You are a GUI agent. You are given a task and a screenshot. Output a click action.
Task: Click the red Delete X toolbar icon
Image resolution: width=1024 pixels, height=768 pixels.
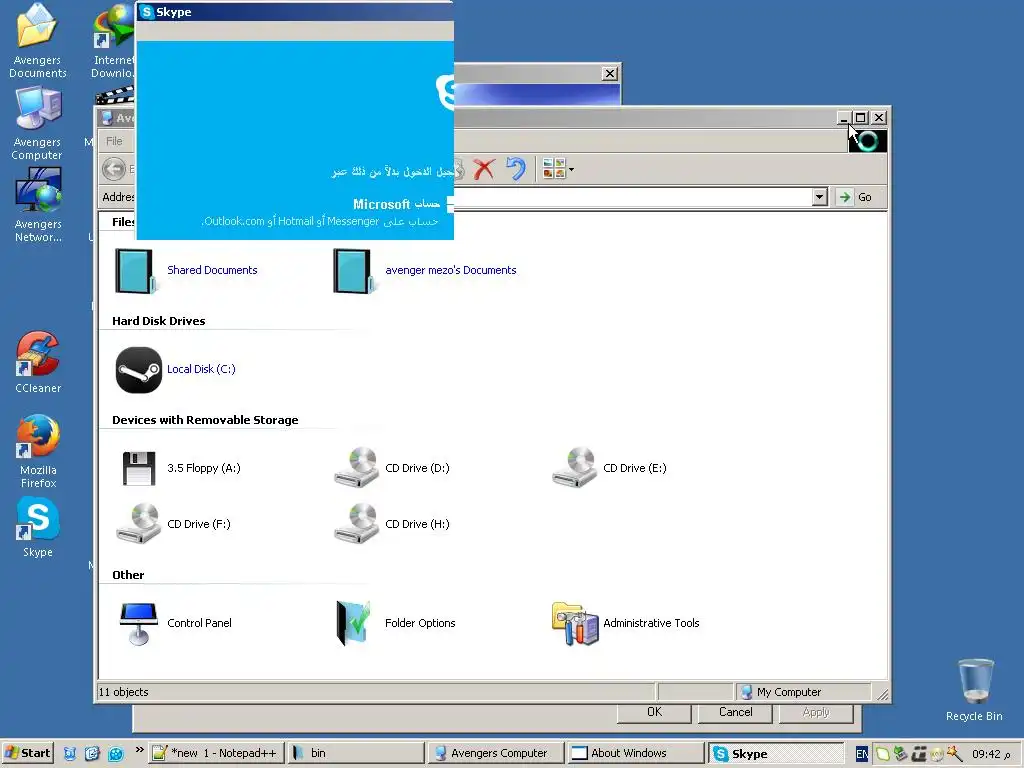tap(484, 170)
